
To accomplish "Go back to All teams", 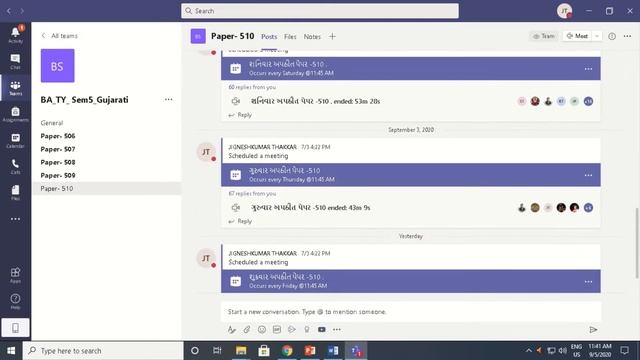I will click(x=60, y=36).
